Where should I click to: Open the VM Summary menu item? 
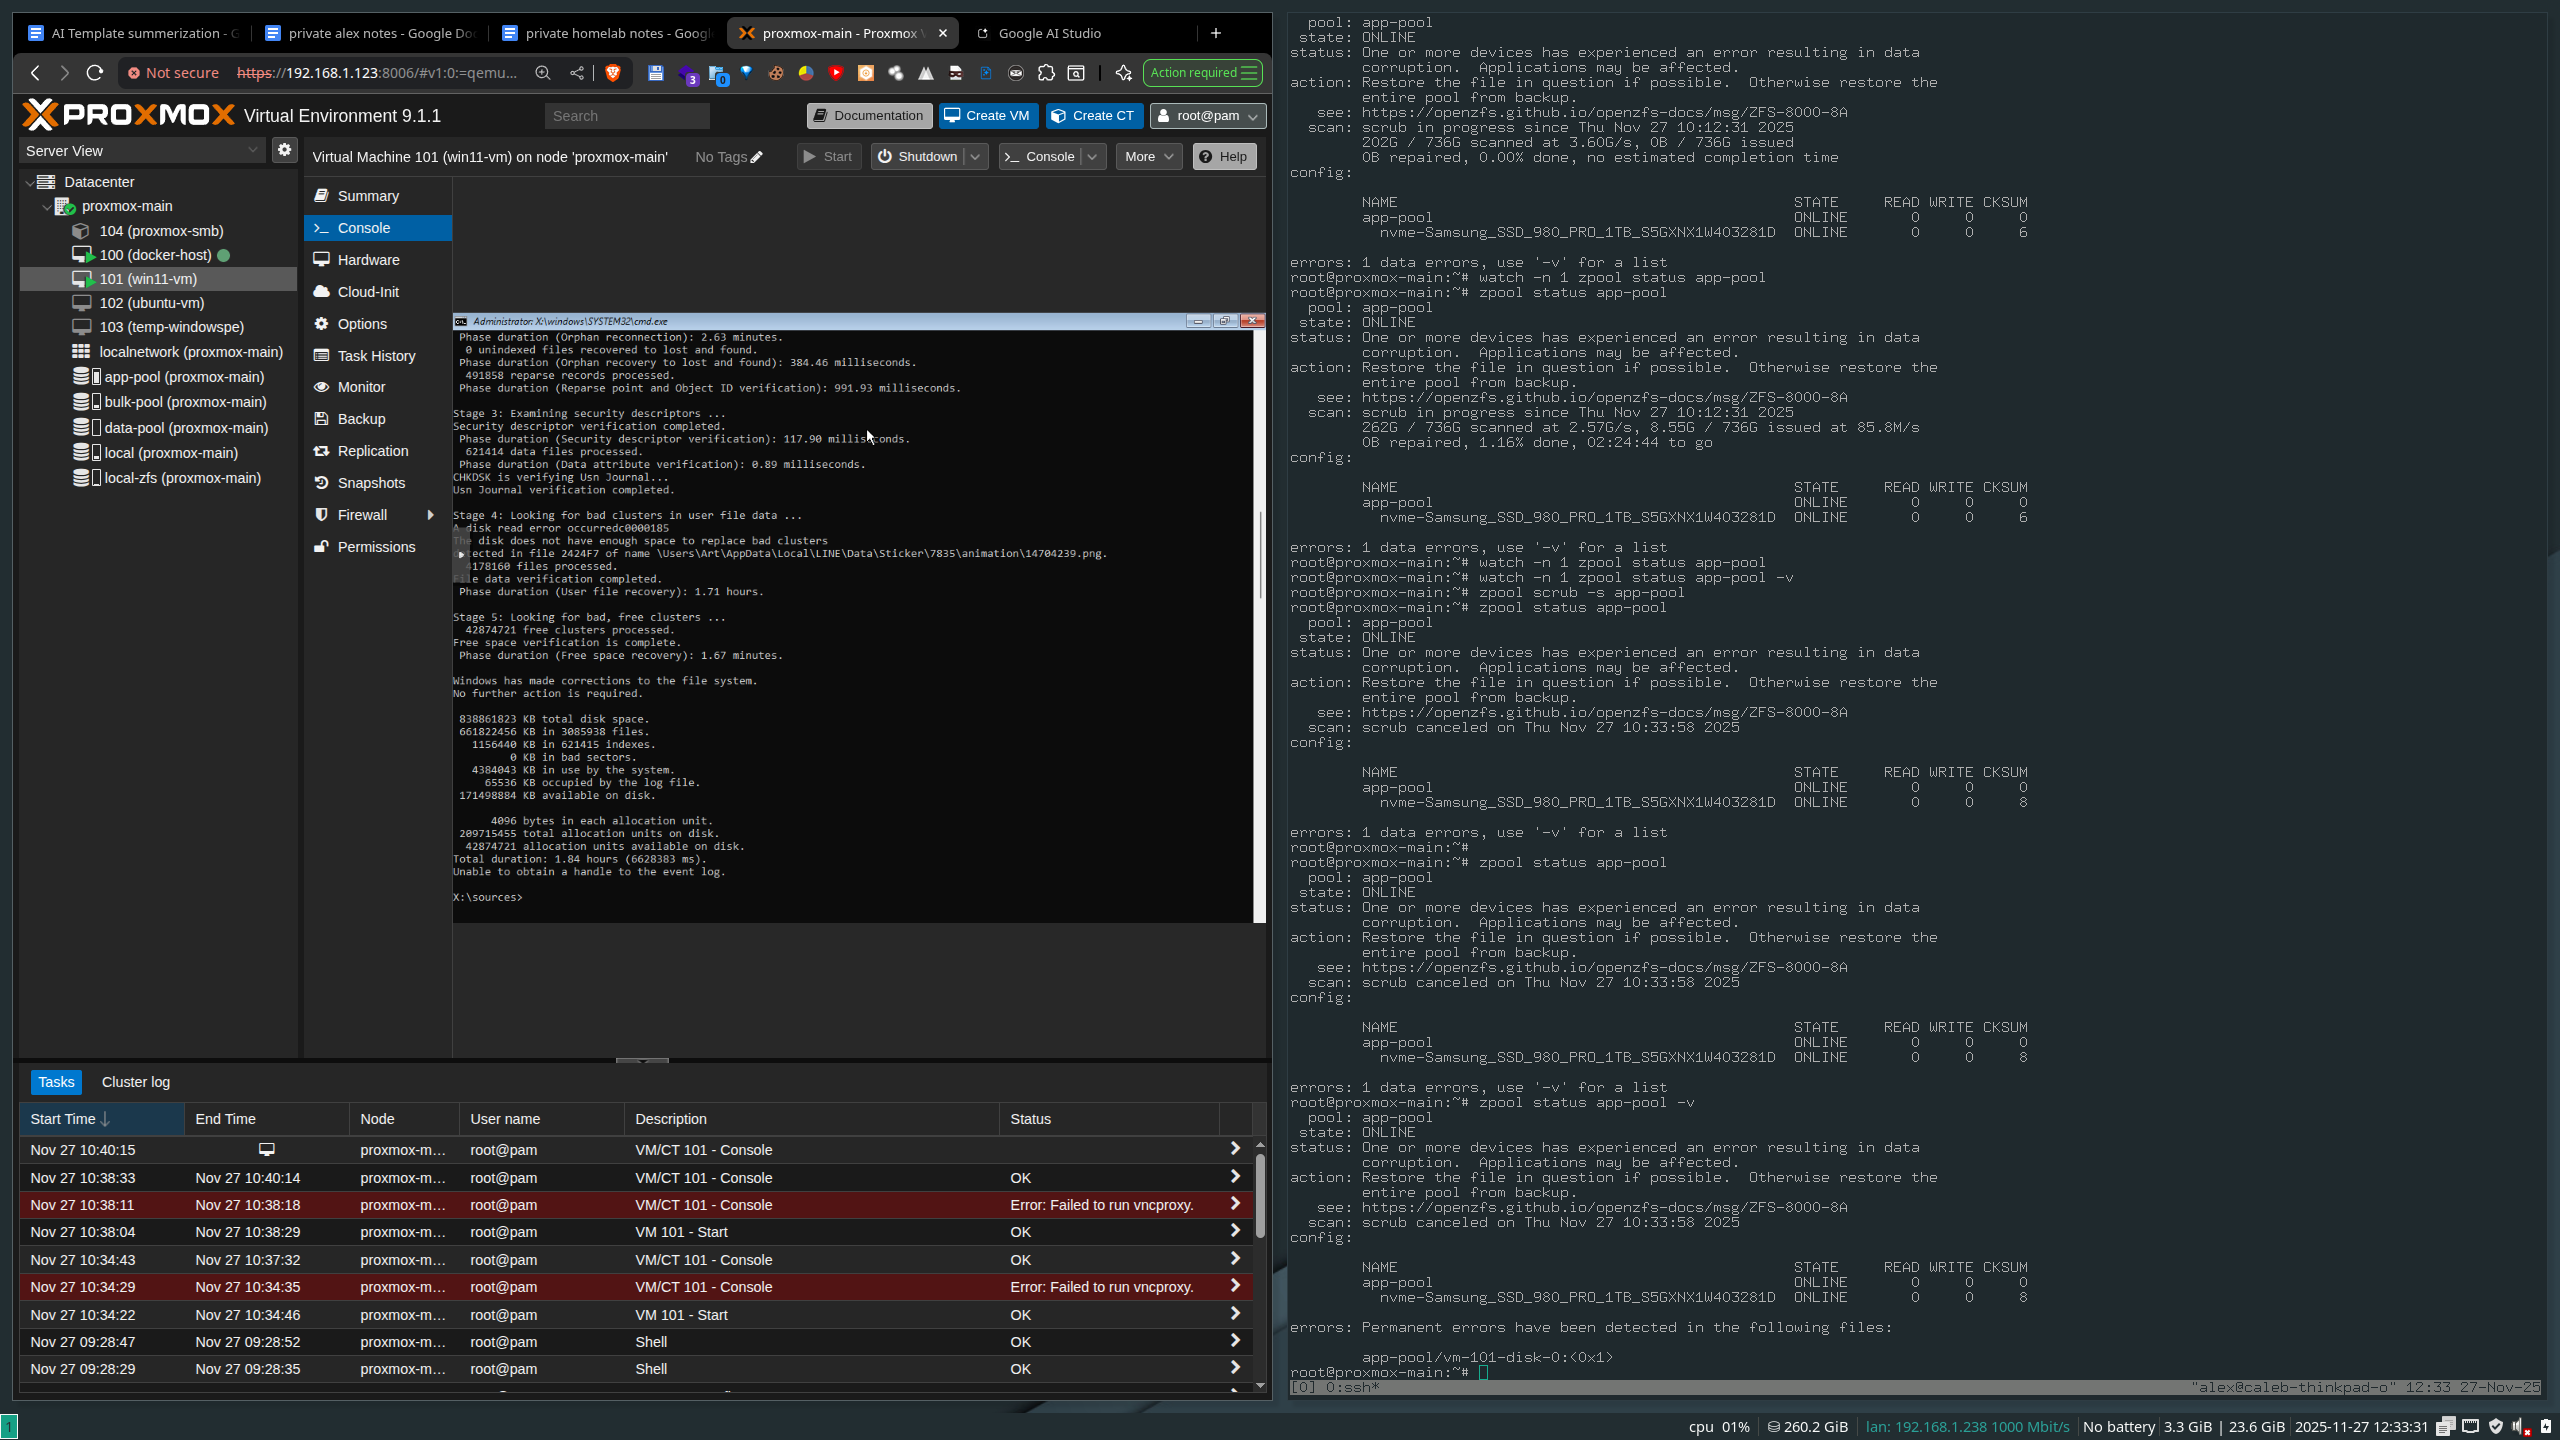coord(378,196)
